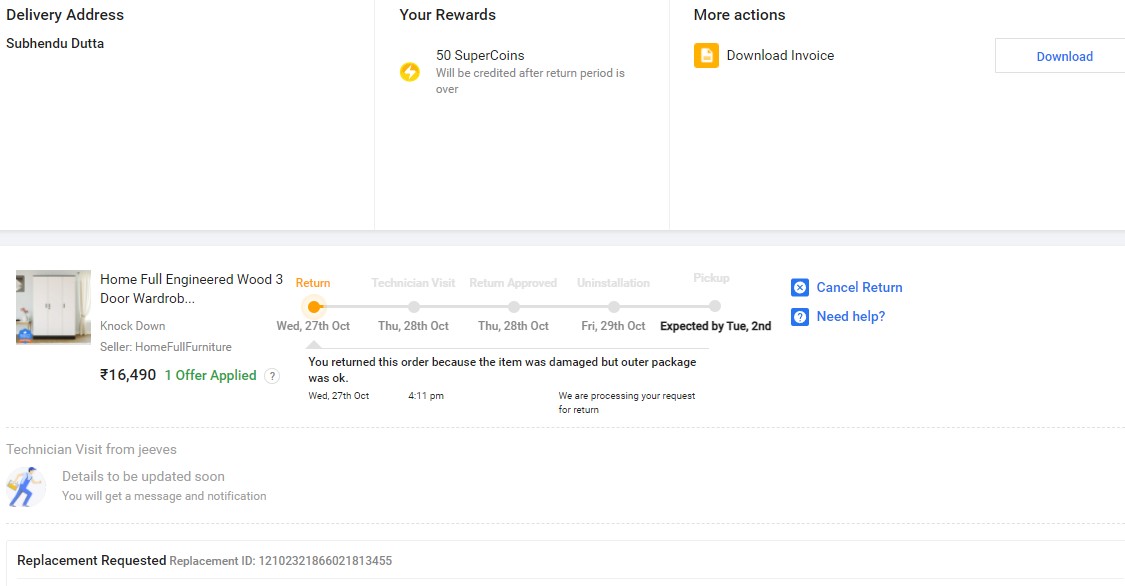
Task: Select the Pickup step marker
Action: (x=714, y=307)
